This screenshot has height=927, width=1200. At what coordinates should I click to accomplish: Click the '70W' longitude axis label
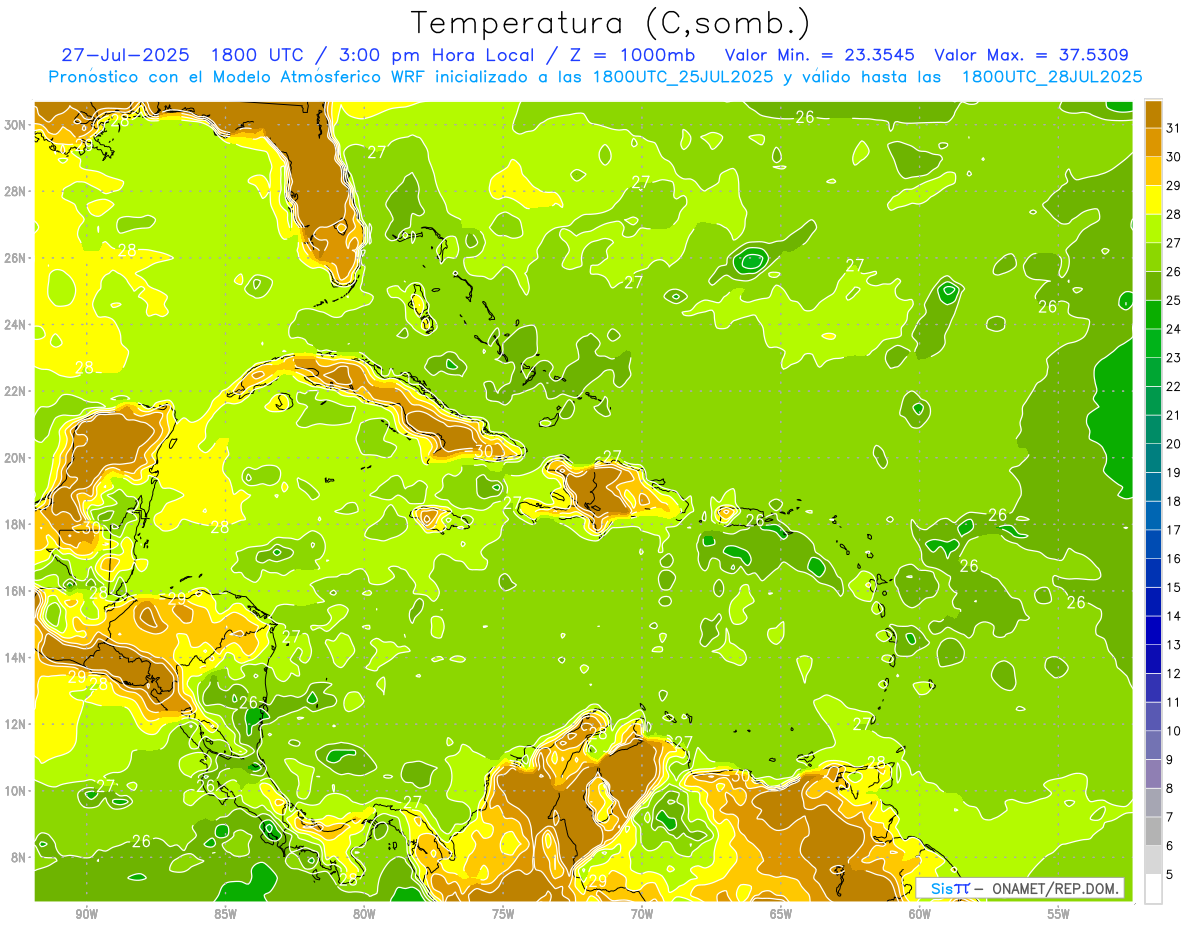[x=642, y=914]
